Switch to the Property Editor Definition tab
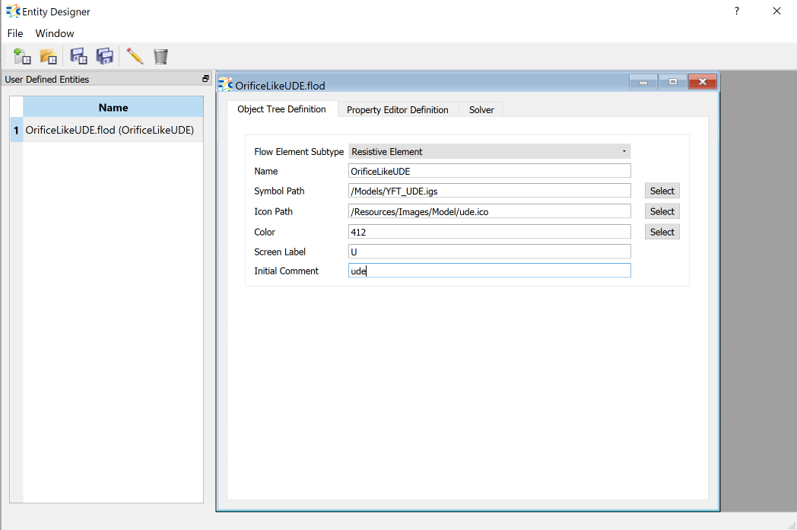Viewport: 797px width, 530px height. tap(397, 110)
